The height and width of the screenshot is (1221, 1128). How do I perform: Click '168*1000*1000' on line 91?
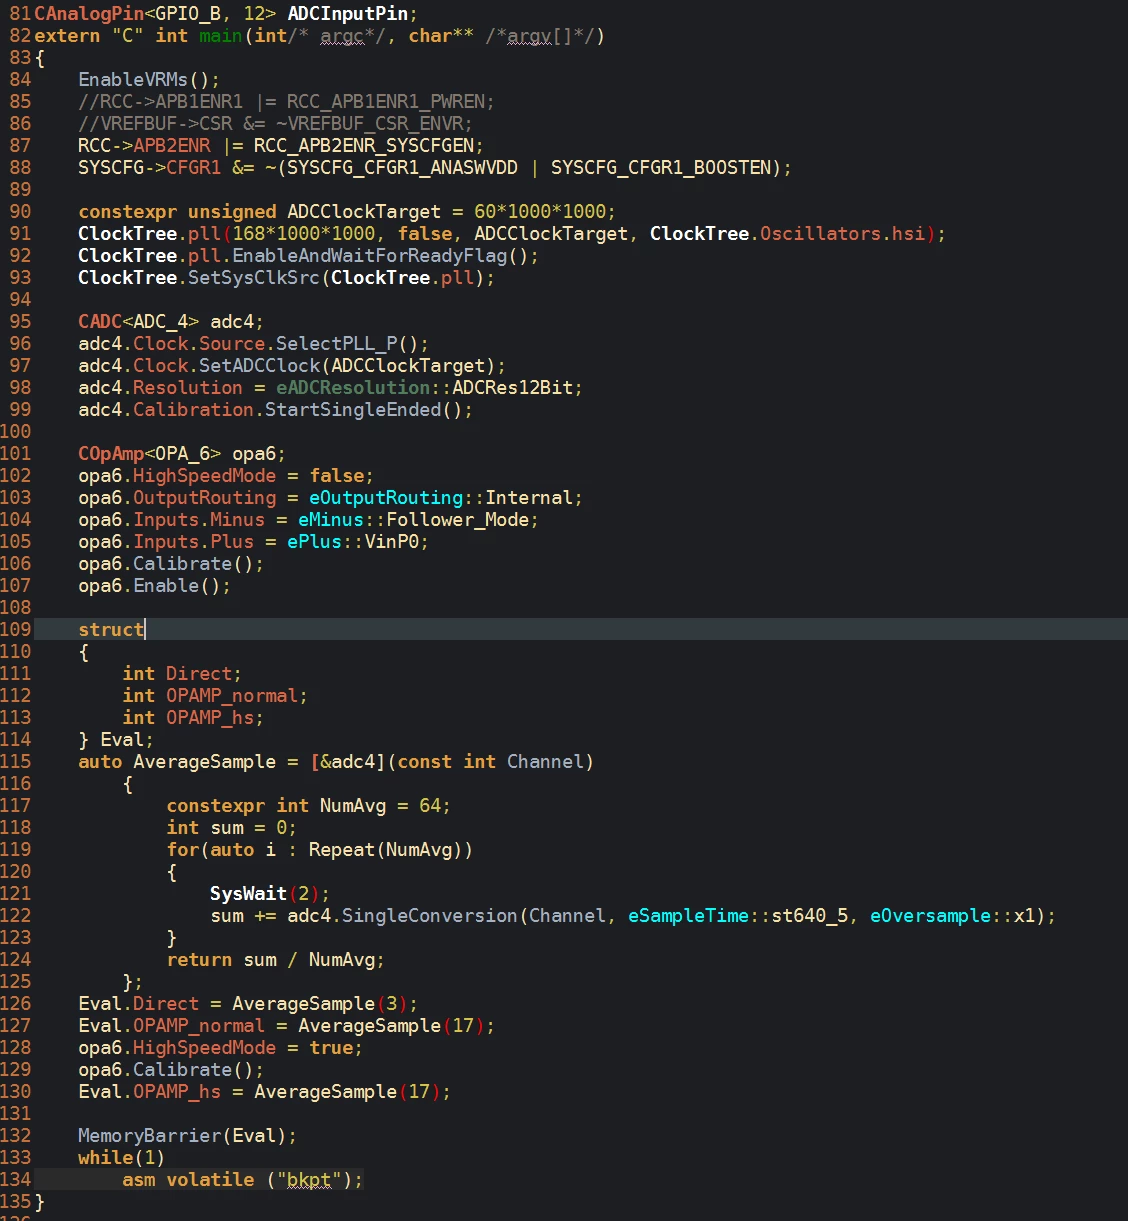click(304, 233)
